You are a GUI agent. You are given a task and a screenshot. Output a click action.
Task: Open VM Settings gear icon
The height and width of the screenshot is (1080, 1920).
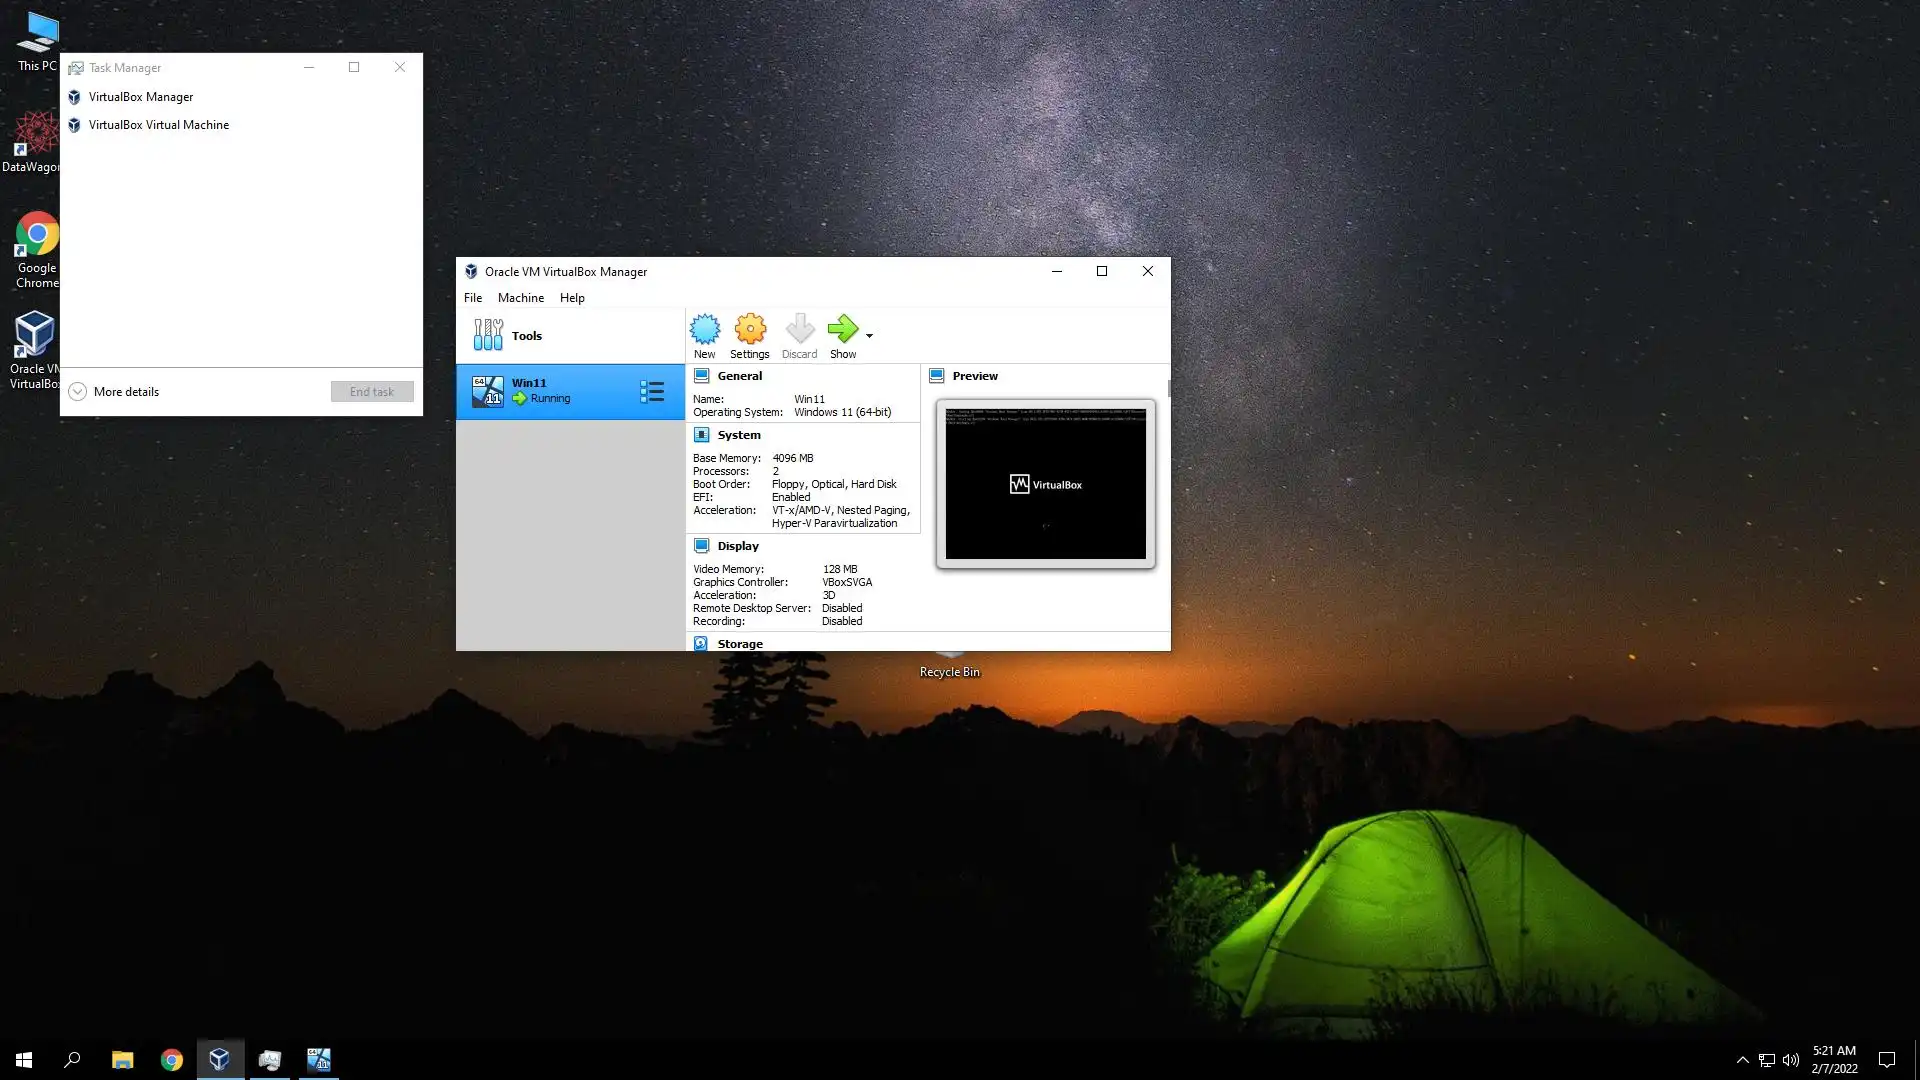[750, 330]
